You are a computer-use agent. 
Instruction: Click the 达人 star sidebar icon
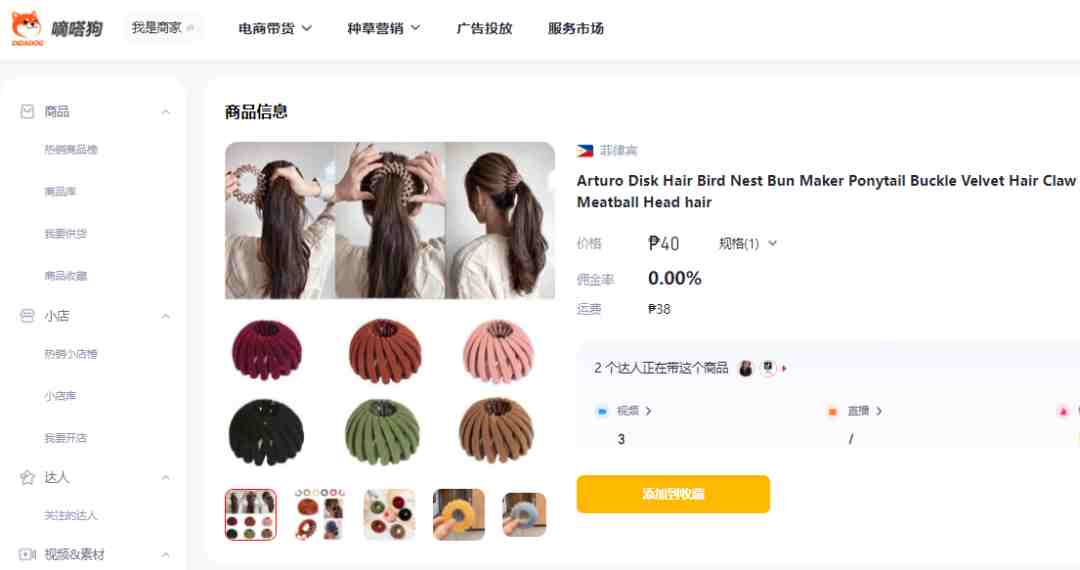(27, 477)
